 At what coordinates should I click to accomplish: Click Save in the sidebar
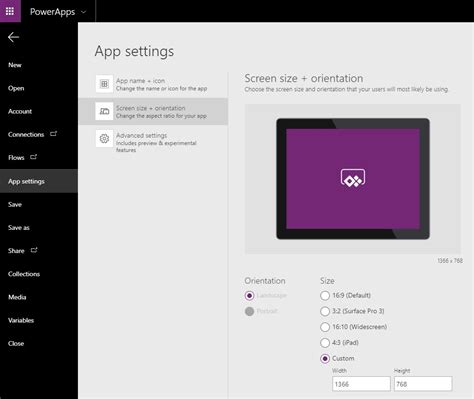point(15,204)
